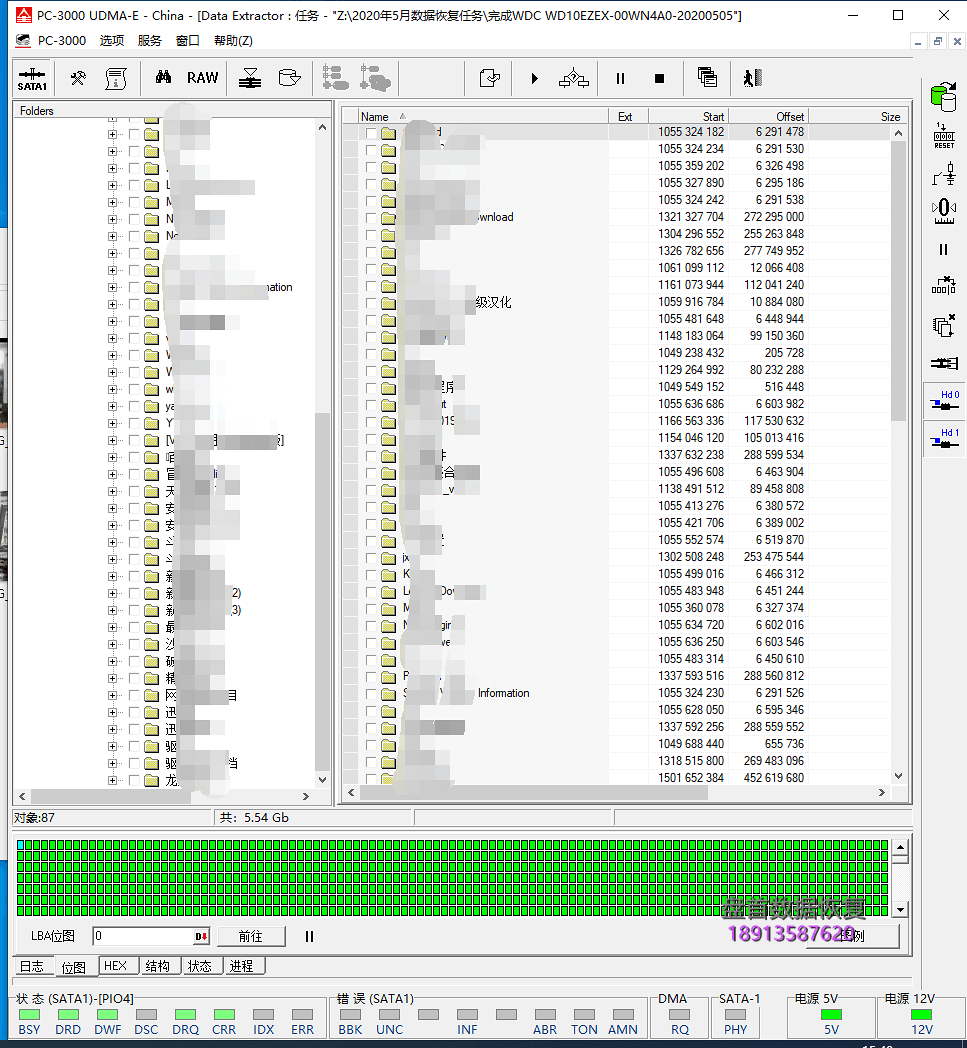Stop the operation with the square stop button

[660, 79]
